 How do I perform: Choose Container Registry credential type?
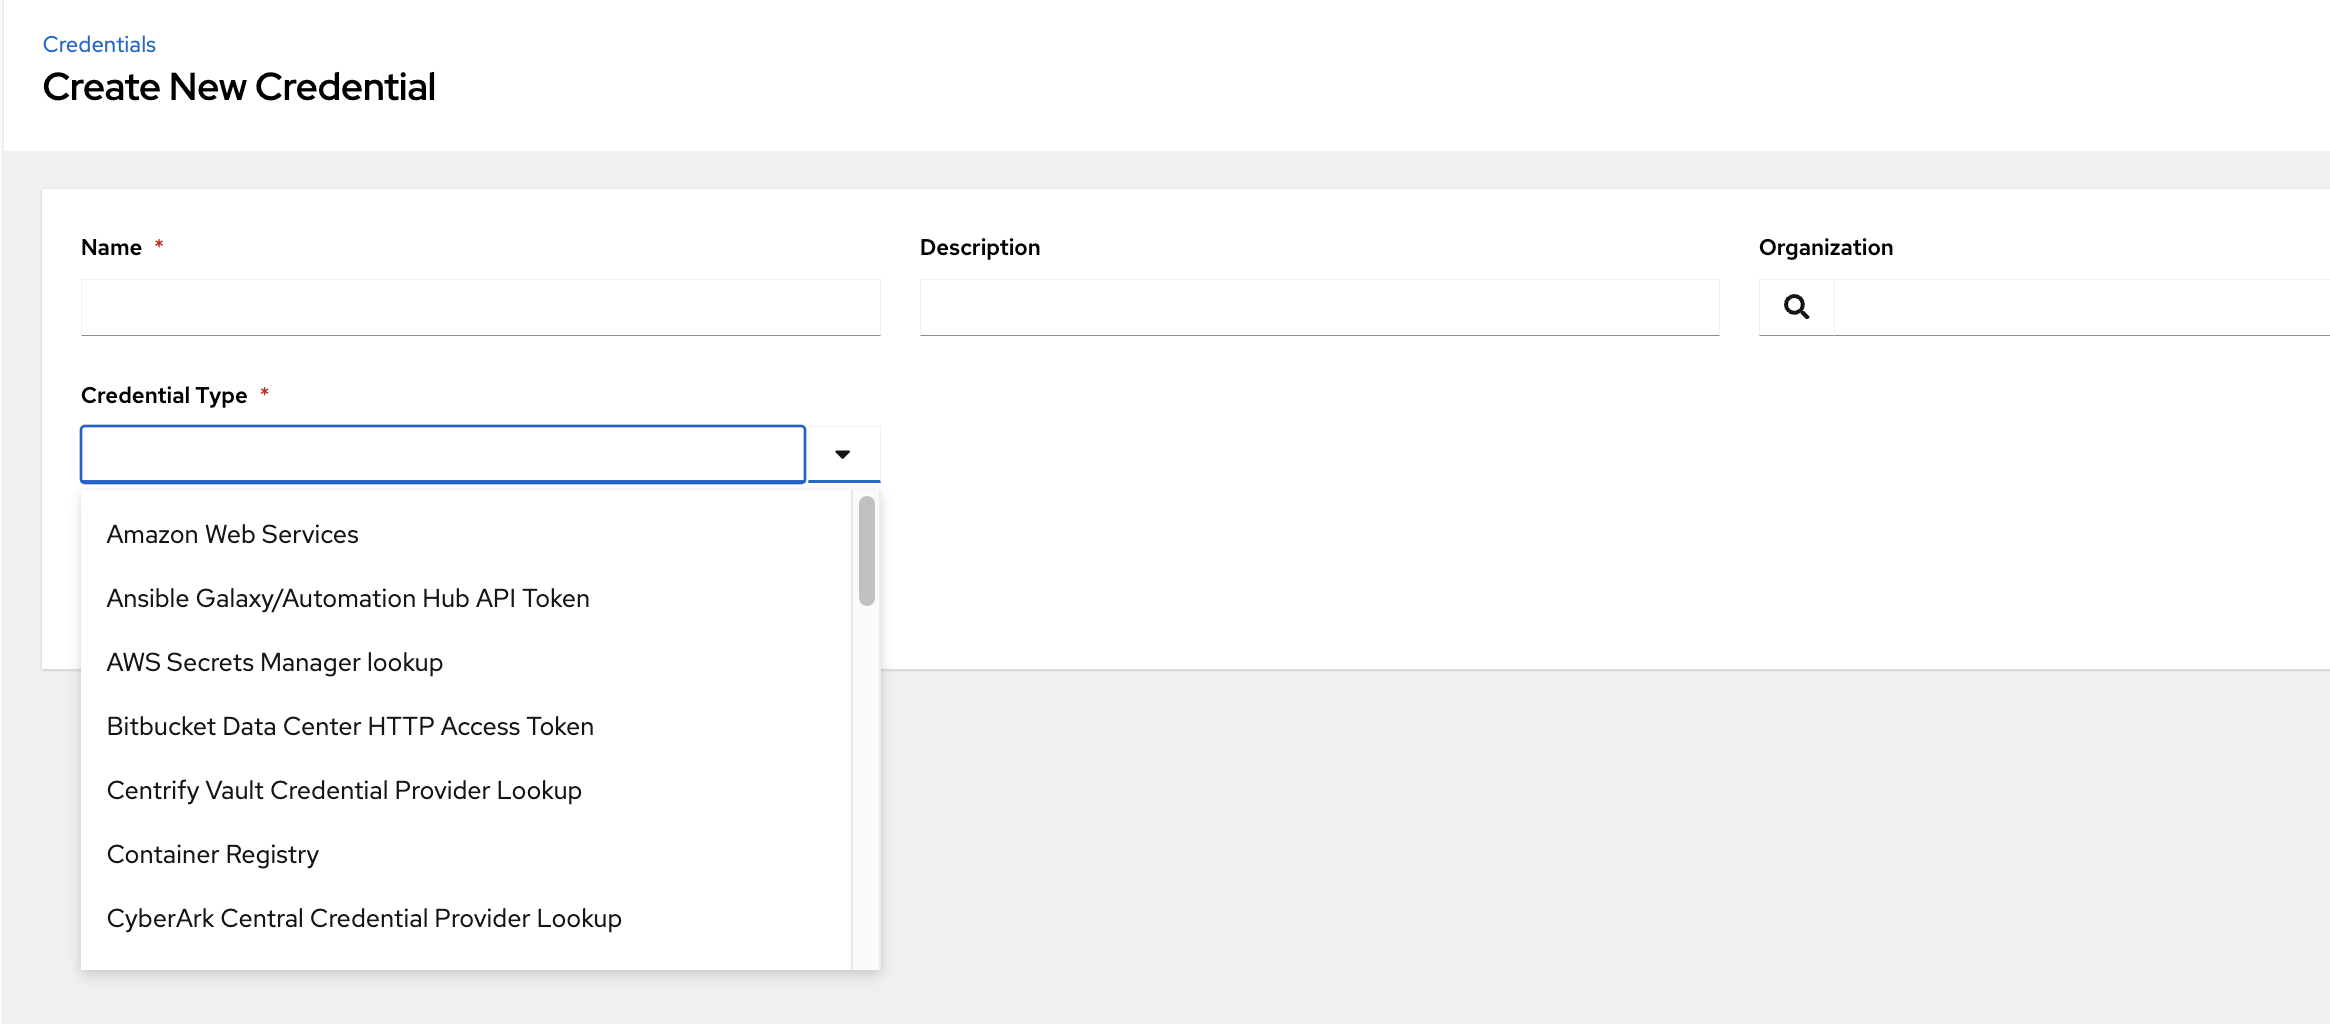coord(212,854)
